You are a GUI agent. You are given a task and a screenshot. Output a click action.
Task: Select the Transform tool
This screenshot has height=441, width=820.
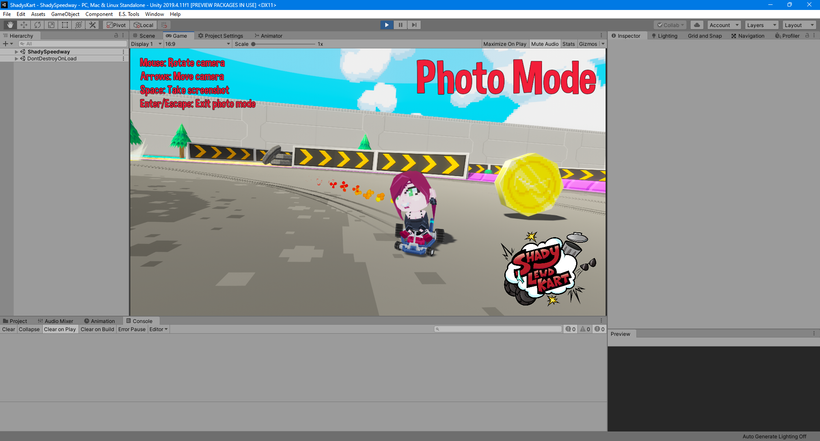[x=78, y=25]
